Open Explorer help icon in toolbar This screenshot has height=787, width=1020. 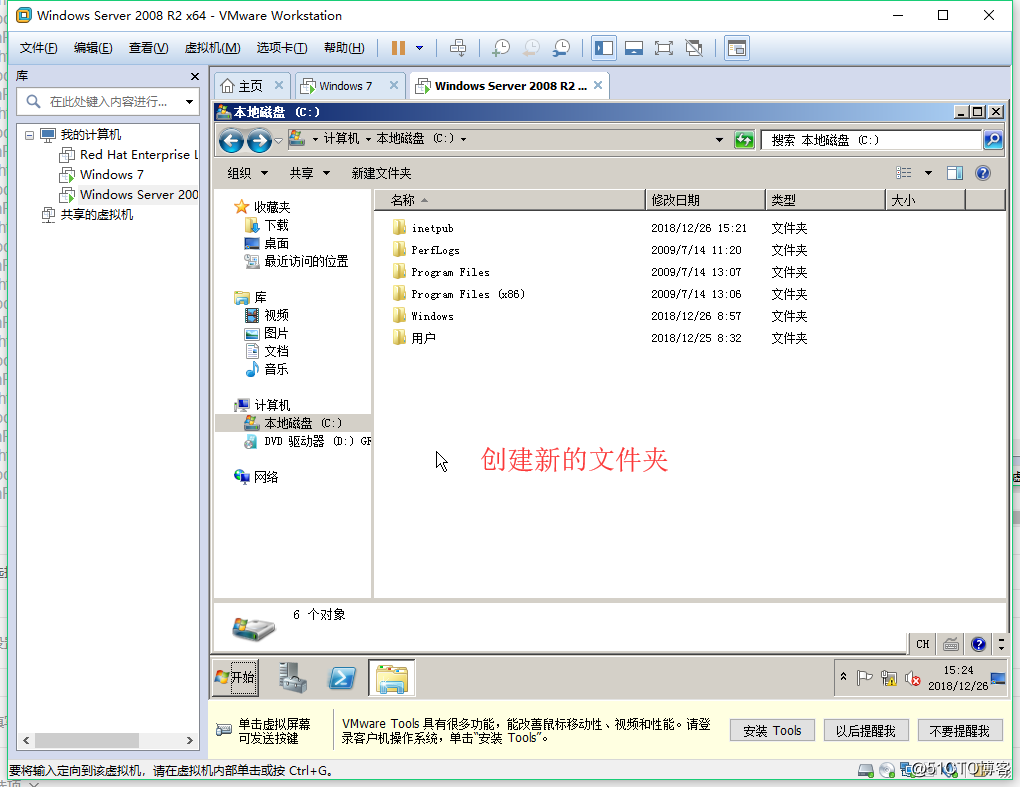[983, 172]
